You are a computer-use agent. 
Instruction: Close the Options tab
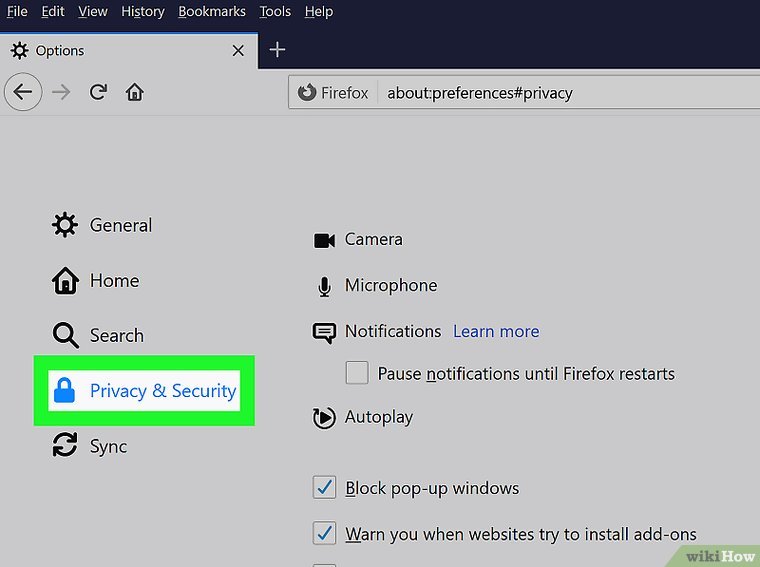click(238, 50)
